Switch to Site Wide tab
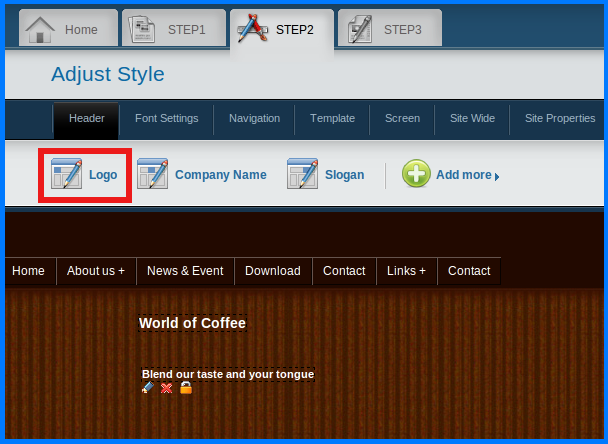Viewport: 608px width, 444px height. [x=472, y=119]
